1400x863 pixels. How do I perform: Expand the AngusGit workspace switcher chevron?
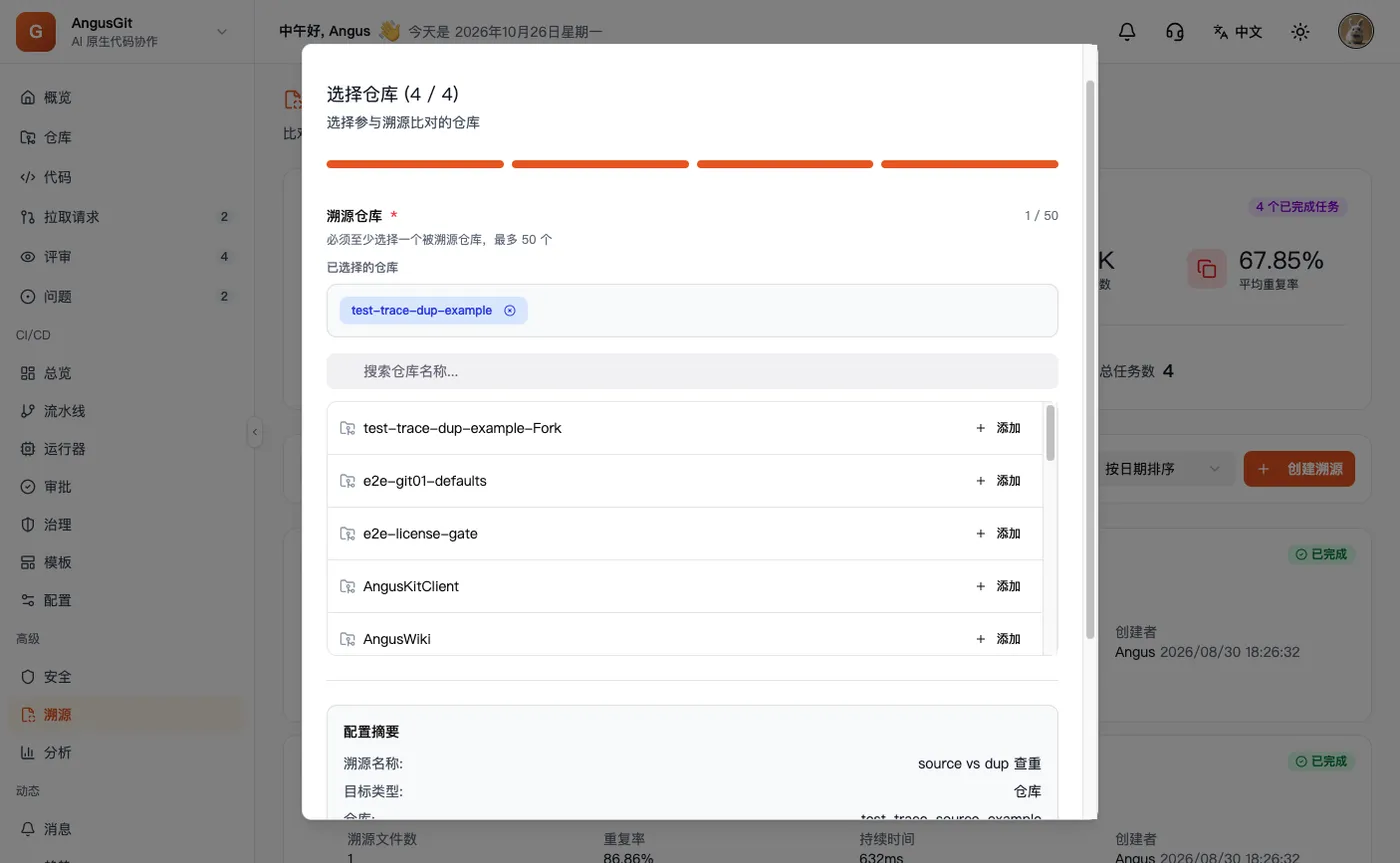coord(222,32)
